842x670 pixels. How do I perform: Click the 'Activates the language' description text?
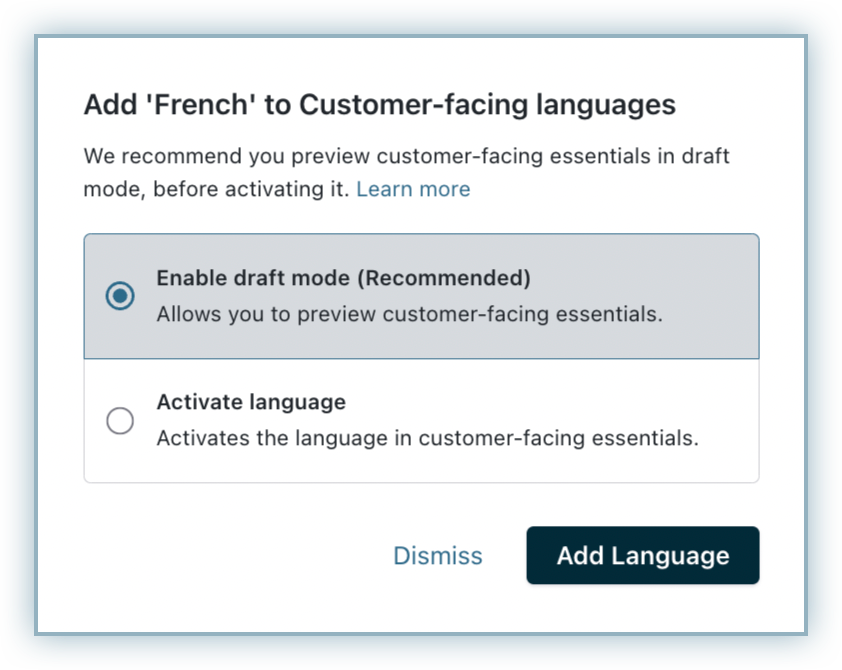[x=427, y=438]
